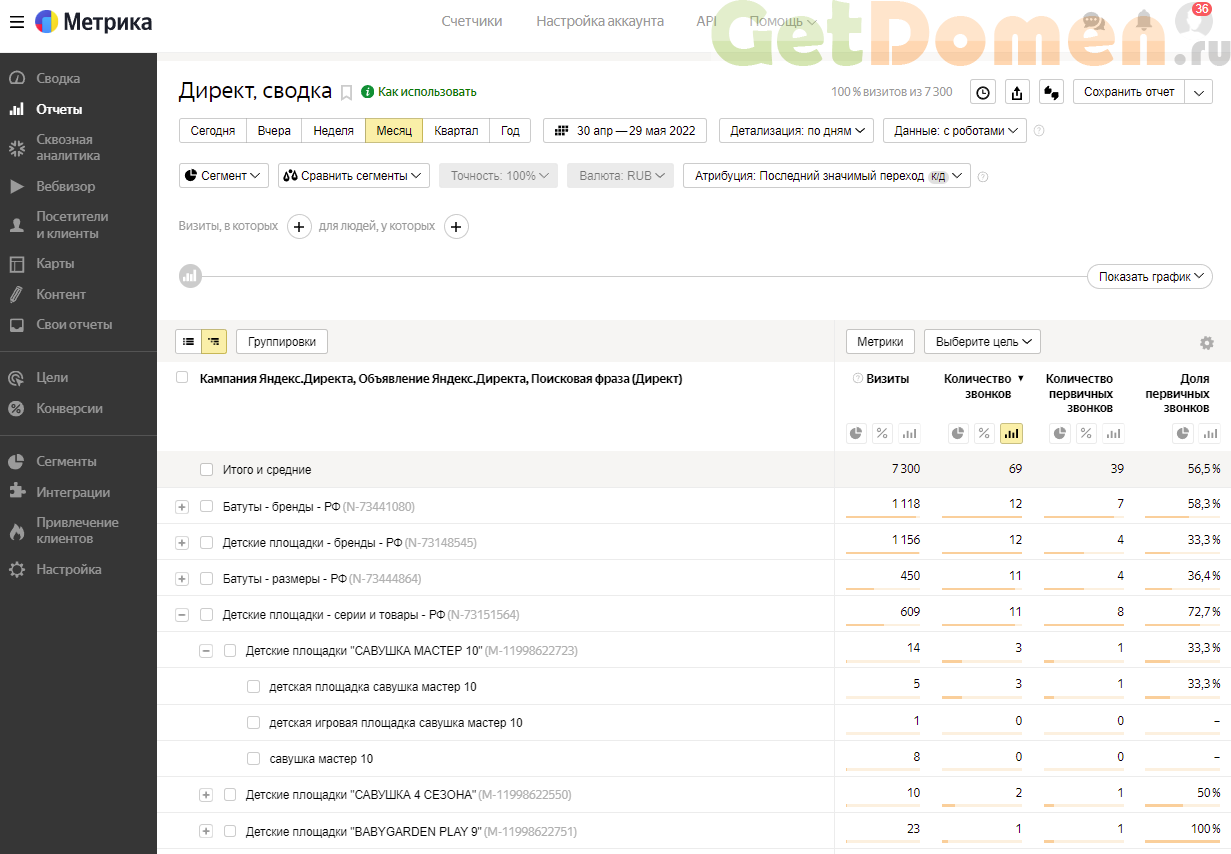Screen dimensions: 1231x854
Task: Select the Квартал period tab
Action: coord(456,131)
